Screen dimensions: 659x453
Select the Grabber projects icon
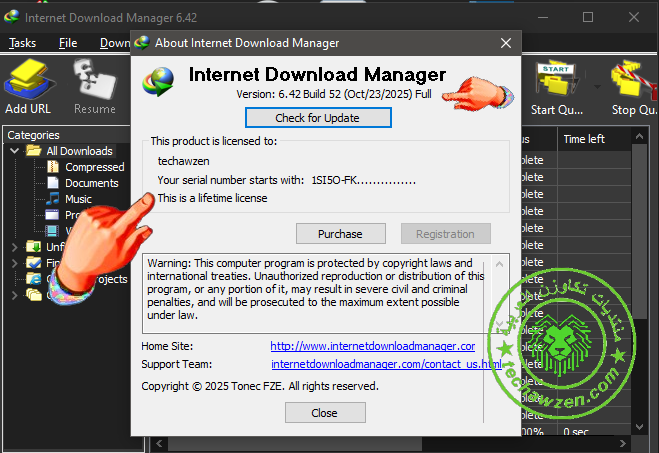(x=34, y=279)
